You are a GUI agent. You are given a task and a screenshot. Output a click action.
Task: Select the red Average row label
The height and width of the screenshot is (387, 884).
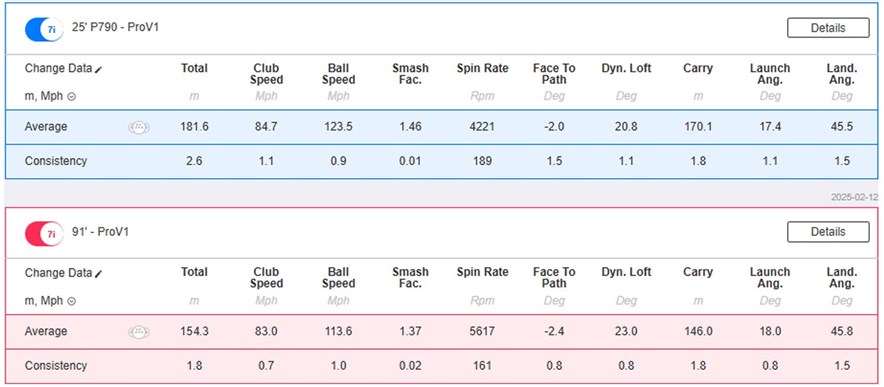click(46, 331)
